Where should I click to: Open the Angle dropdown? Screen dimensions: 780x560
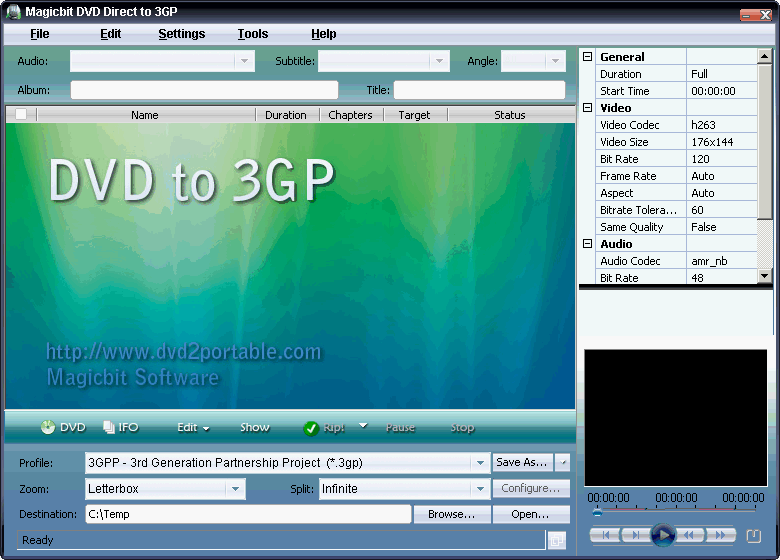point(555,61)
